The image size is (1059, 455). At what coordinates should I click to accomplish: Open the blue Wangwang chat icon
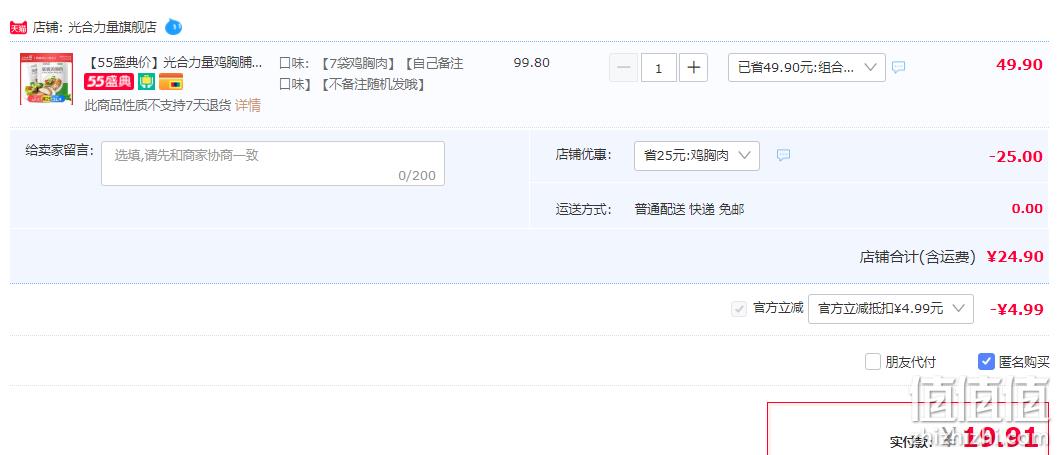[174, 27]
